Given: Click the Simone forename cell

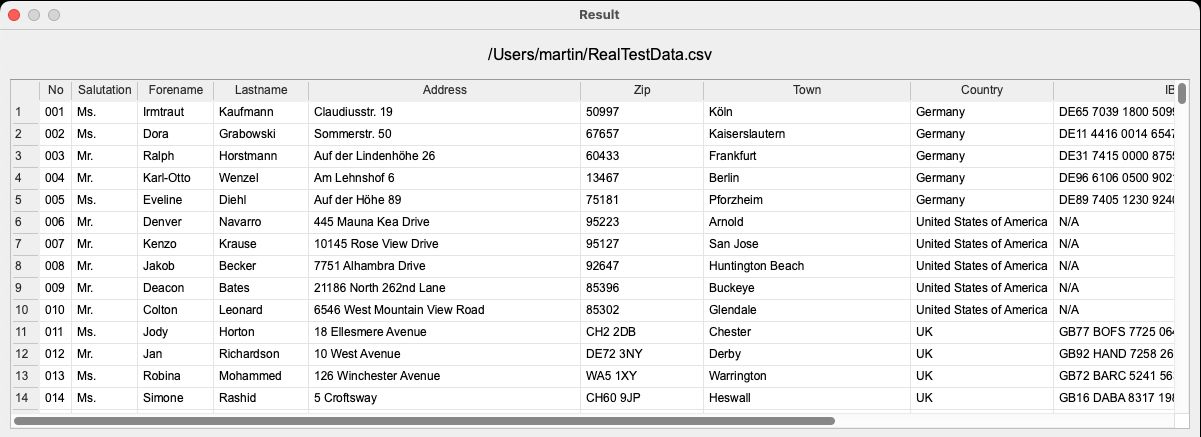Looking at the screenshot, I should (175, 398).
